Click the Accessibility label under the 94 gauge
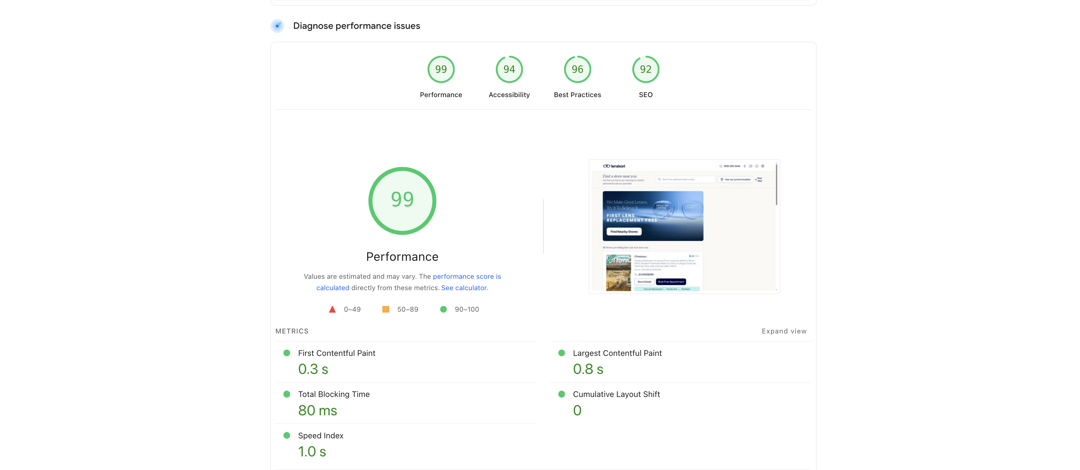 point(509,95)
